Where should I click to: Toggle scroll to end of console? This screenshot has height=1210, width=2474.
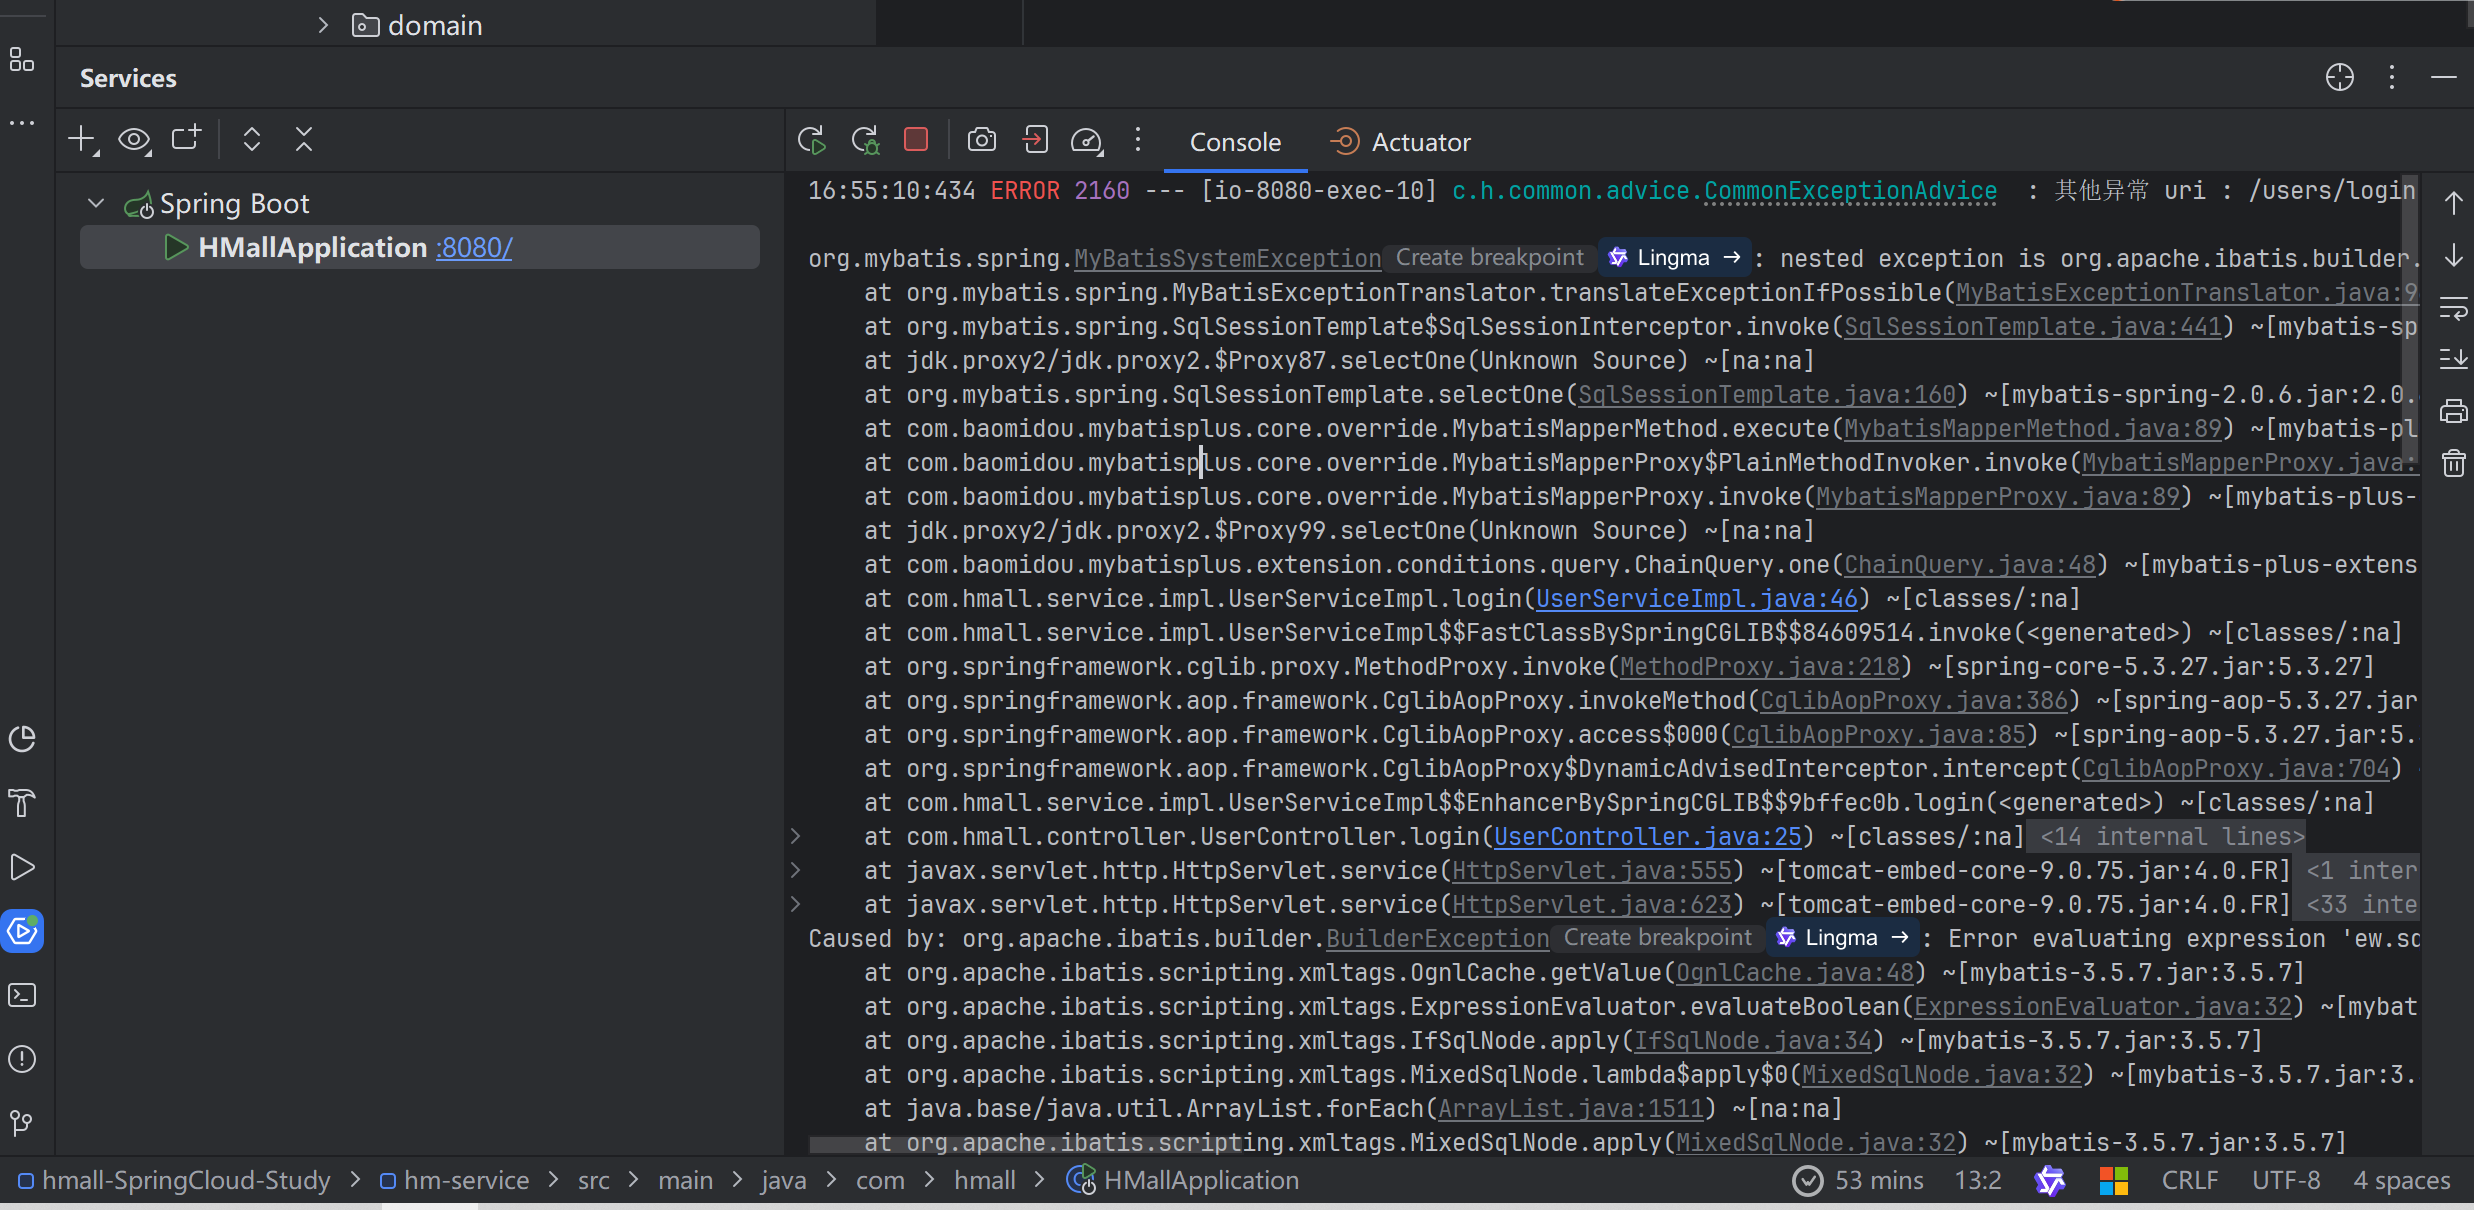[x=2454, y=359]
